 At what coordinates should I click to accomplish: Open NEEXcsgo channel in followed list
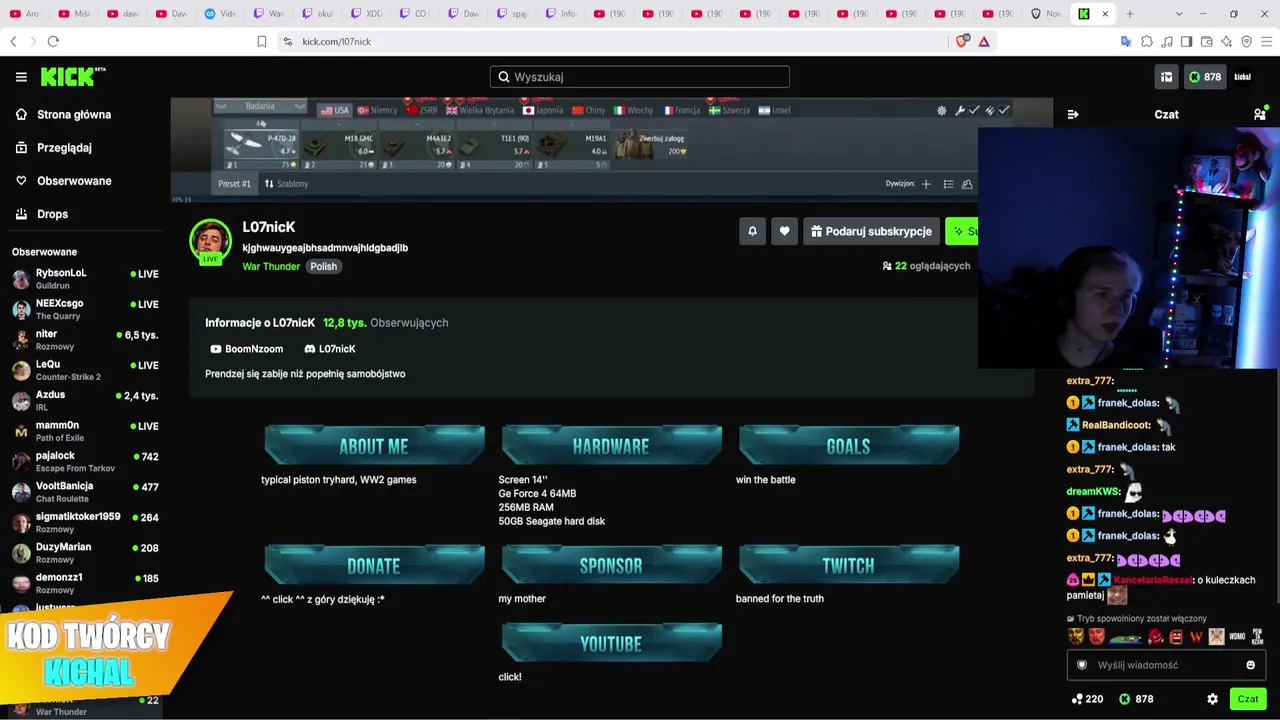pyautogui.click(x=85, y=309)
